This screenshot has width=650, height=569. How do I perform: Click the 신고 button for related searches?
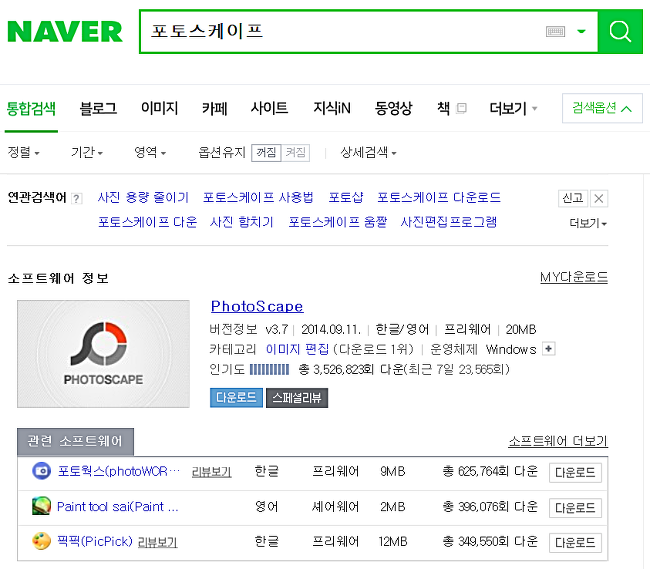(572, 198)
